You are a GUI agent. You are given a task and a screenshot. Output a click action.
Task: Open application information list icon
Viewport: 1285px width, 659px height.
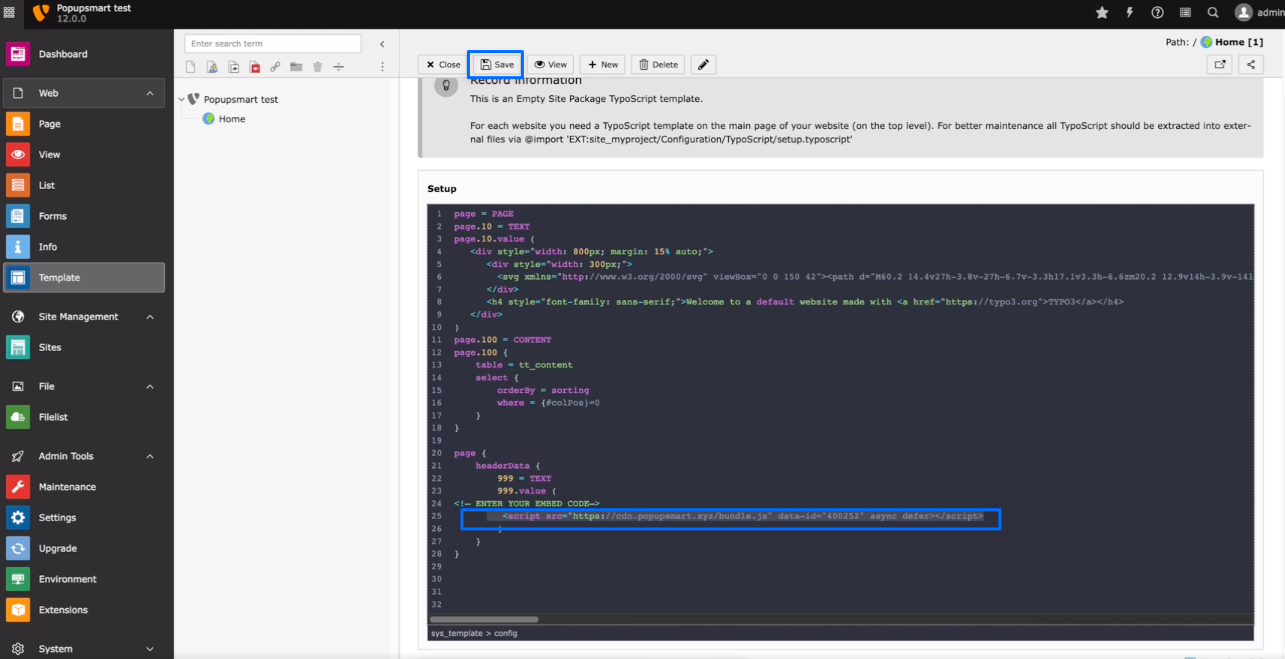tap(1185, 12)
